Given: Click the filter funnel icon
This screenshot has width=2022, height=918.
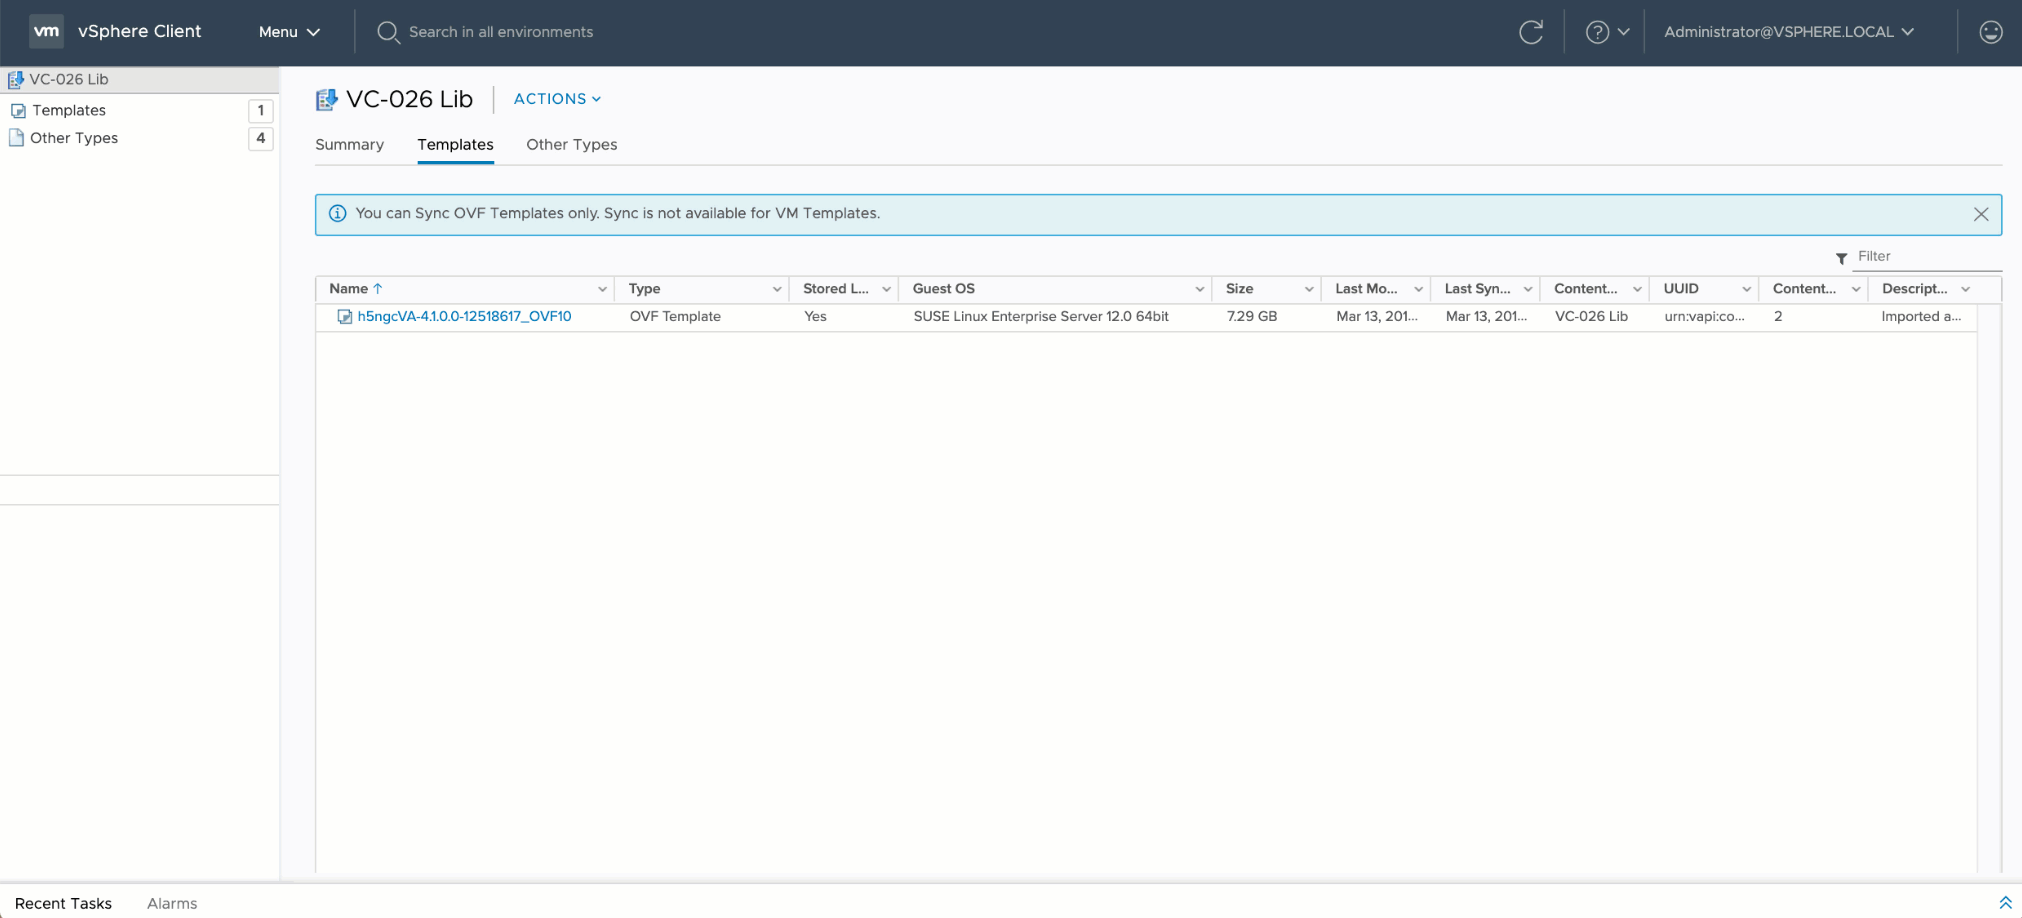Looking at the screenshot, I should (x=1841, y=258).
